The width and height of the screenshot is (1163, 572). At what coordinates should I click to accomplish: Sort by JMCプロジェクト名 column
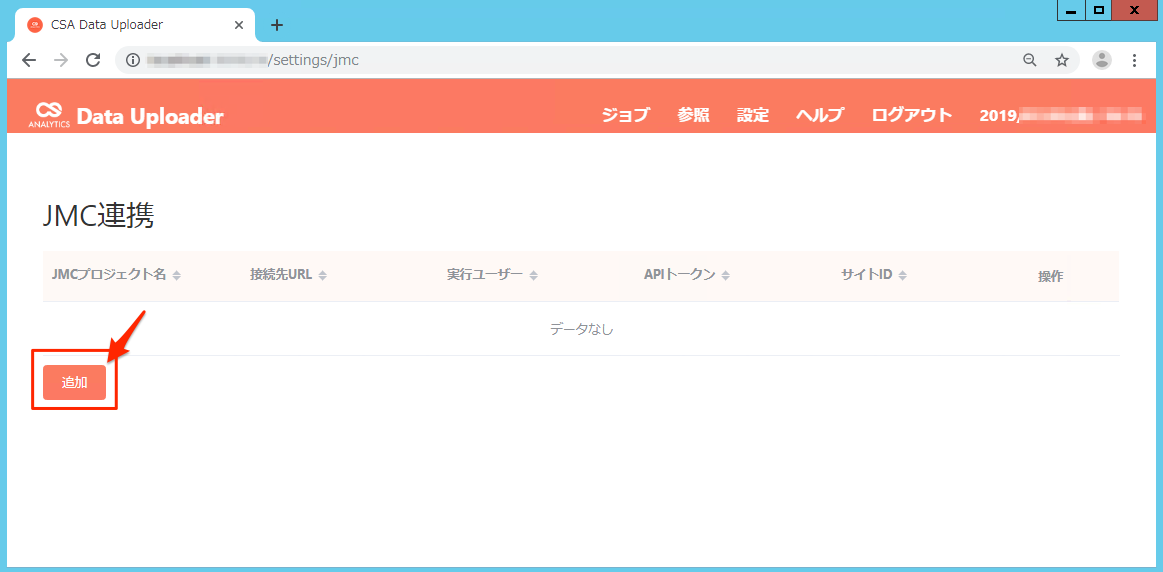pos(116,275)
